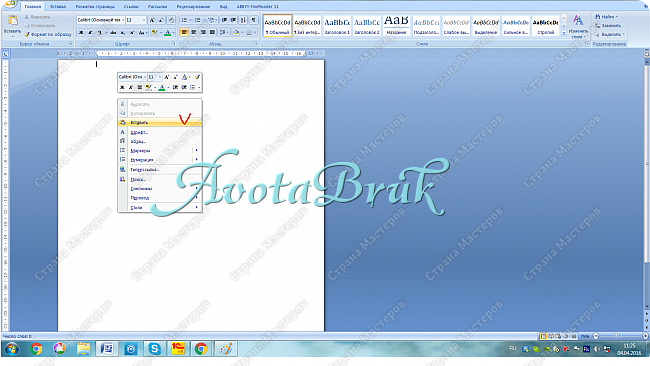Click the Заменить button
Image resolution: width=650 pixels, height=366 pixels.
(x=608, y=26)
